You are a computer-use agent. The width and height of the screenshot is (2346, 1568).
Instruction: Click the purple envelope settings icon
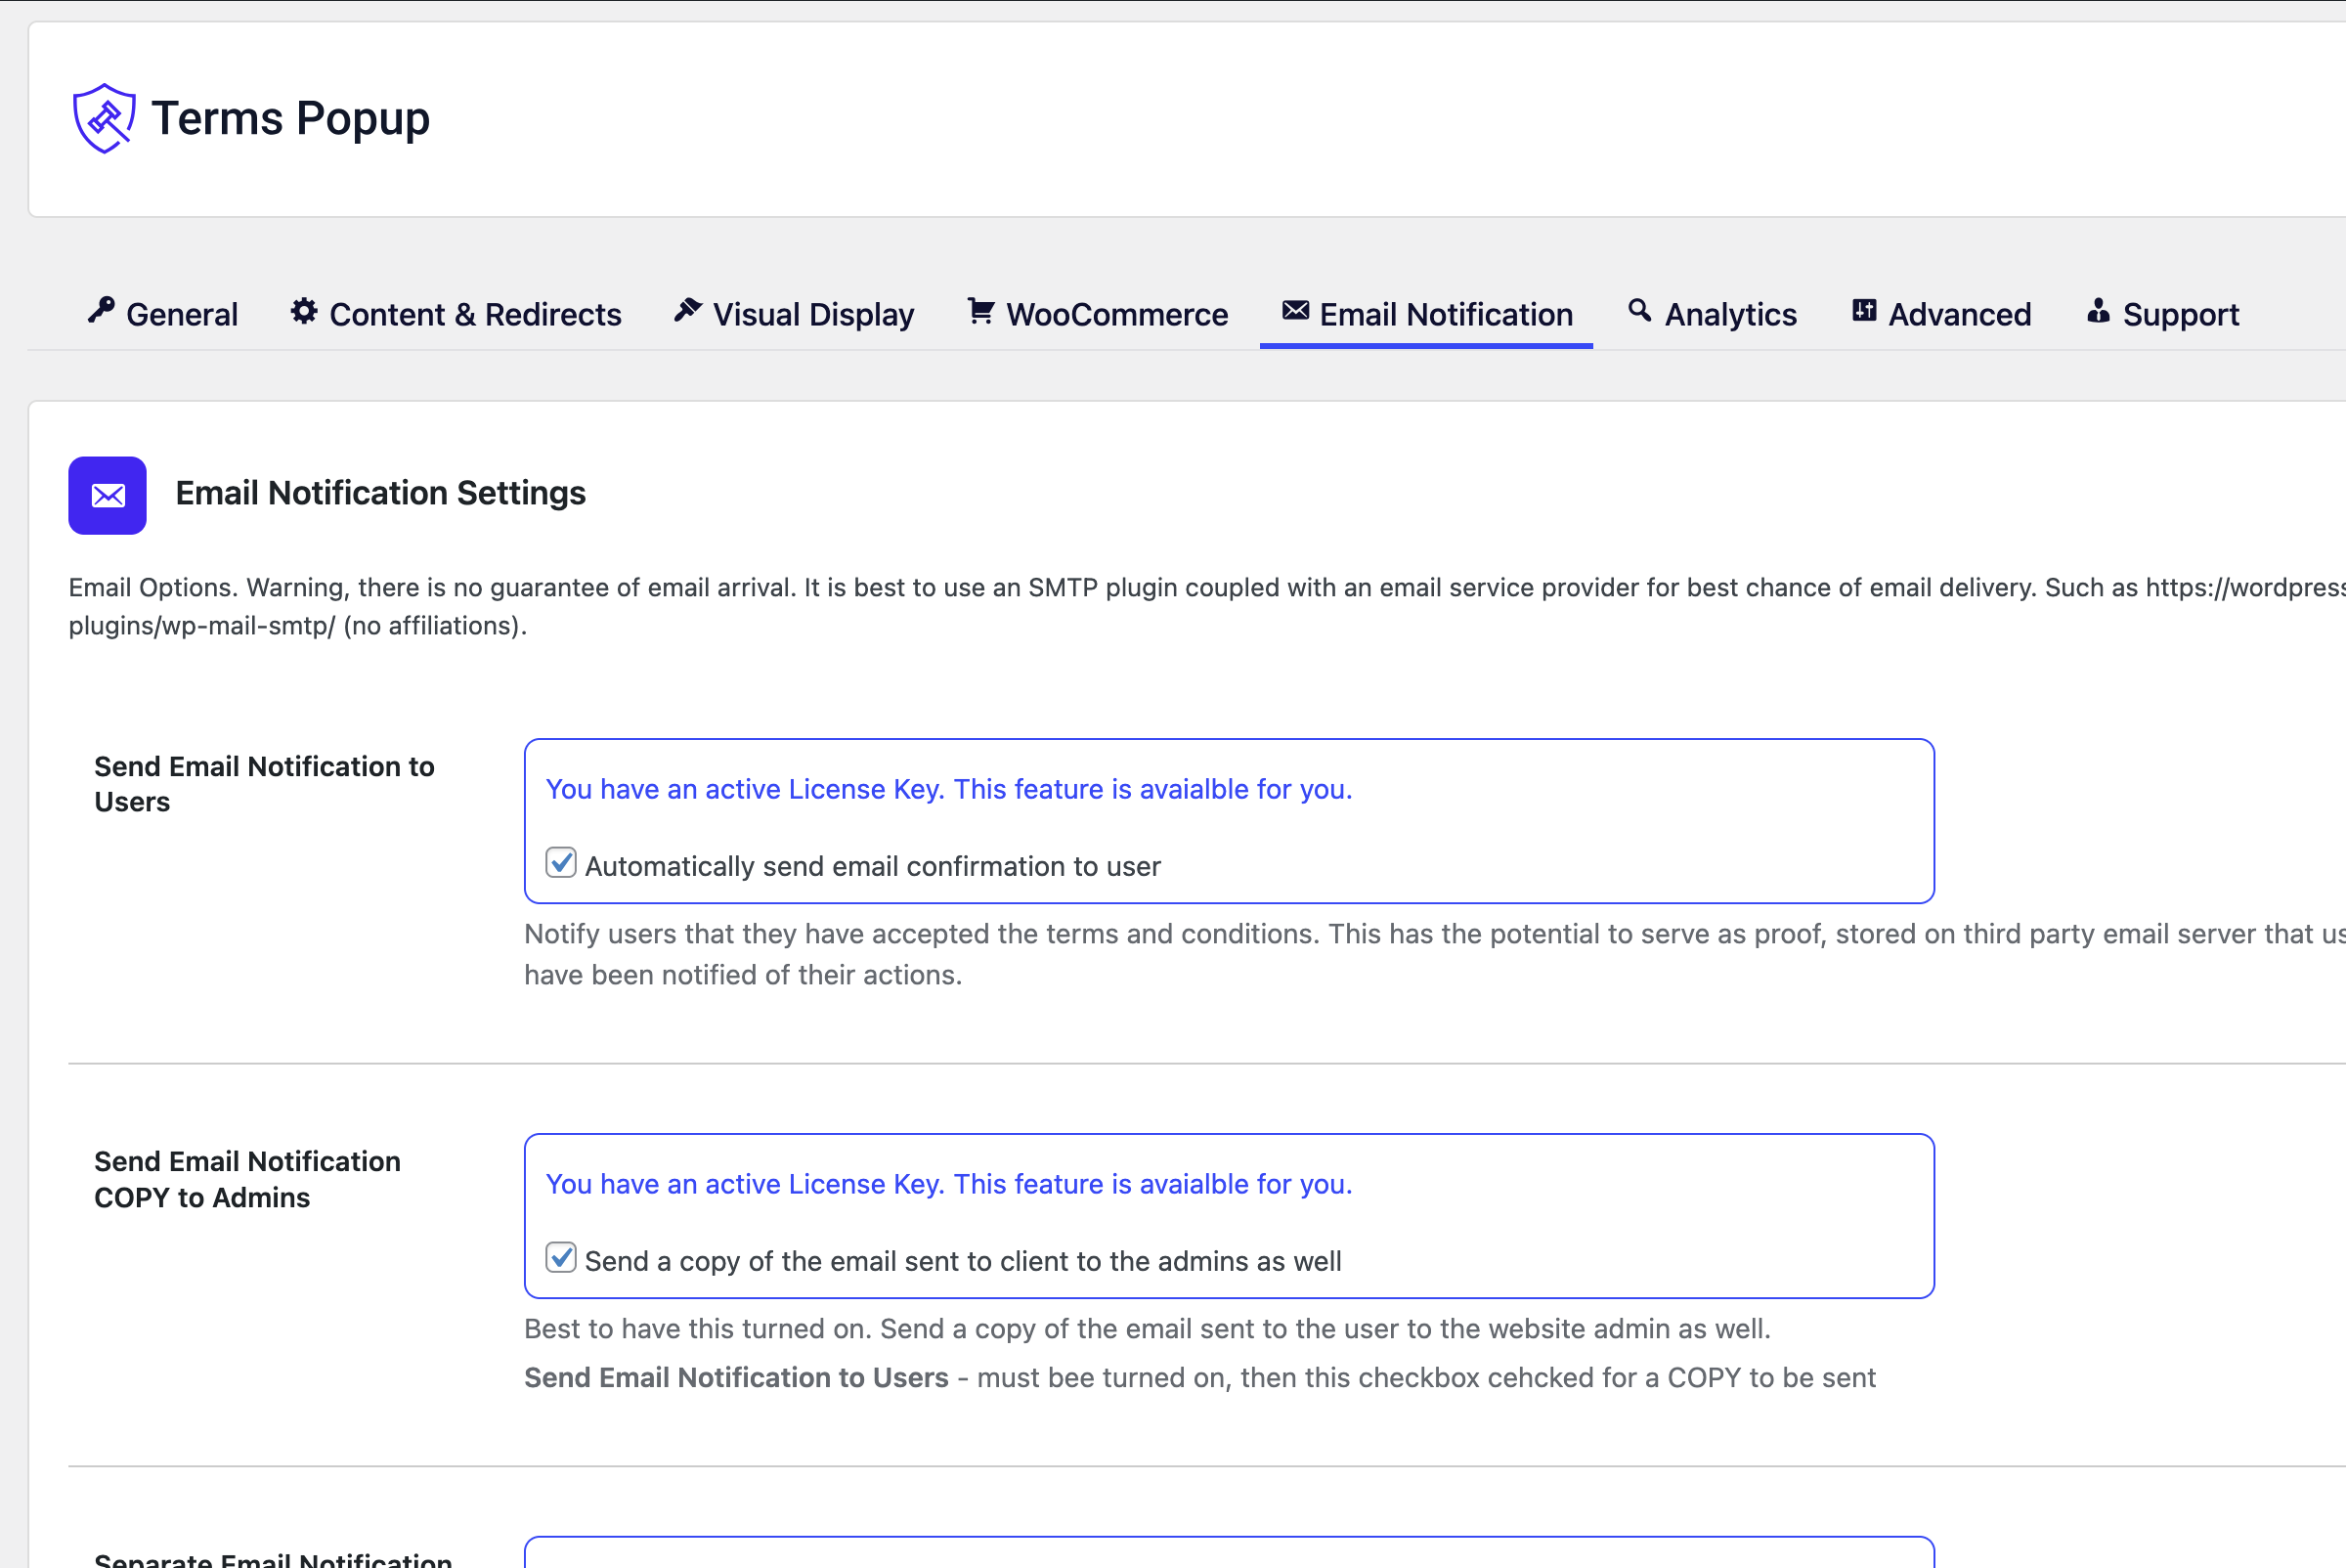point(107,495)
